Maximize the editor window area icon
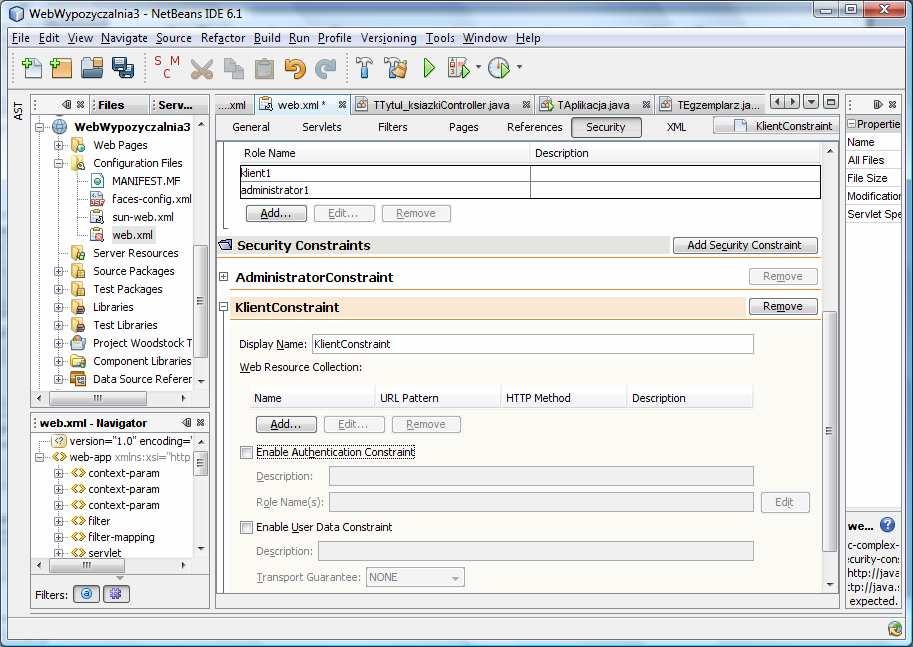Image resolution: width=913 pixels, height=647 pixels. [x=831, y=102]
